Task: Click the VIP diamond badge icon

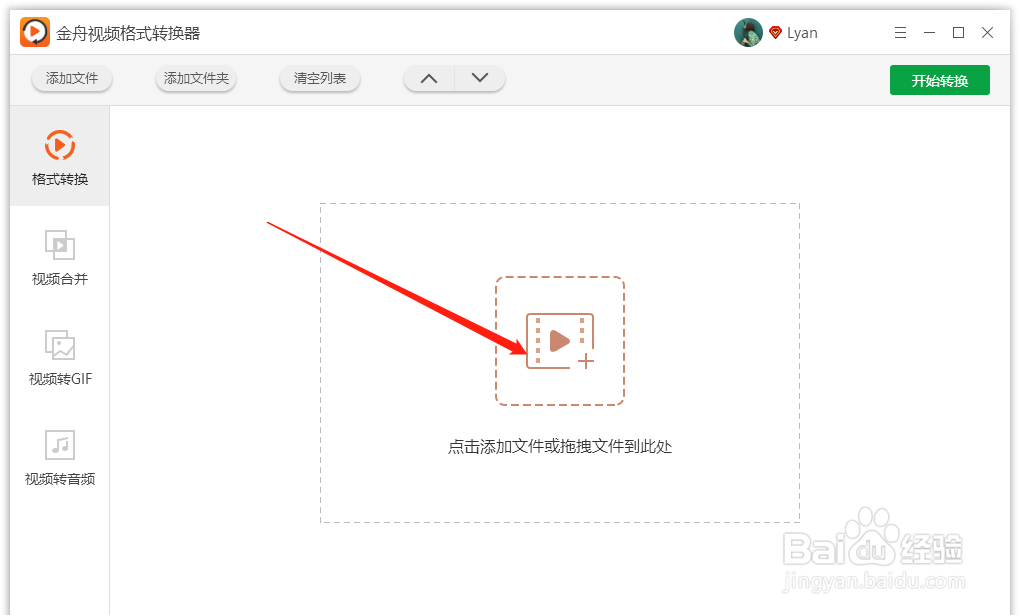Action: point(775,33)
